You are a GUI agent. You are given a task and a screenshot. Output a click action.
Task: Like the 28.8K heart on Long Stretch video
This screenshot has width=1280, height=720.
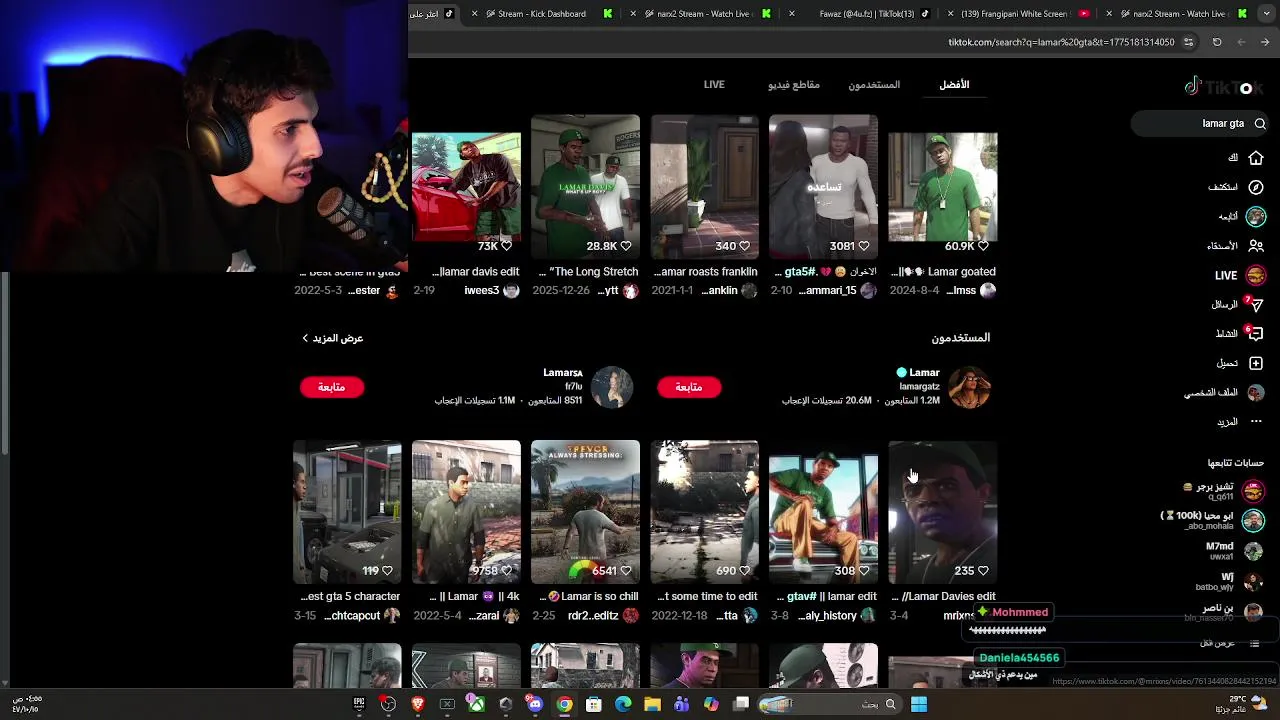point(625,246)
